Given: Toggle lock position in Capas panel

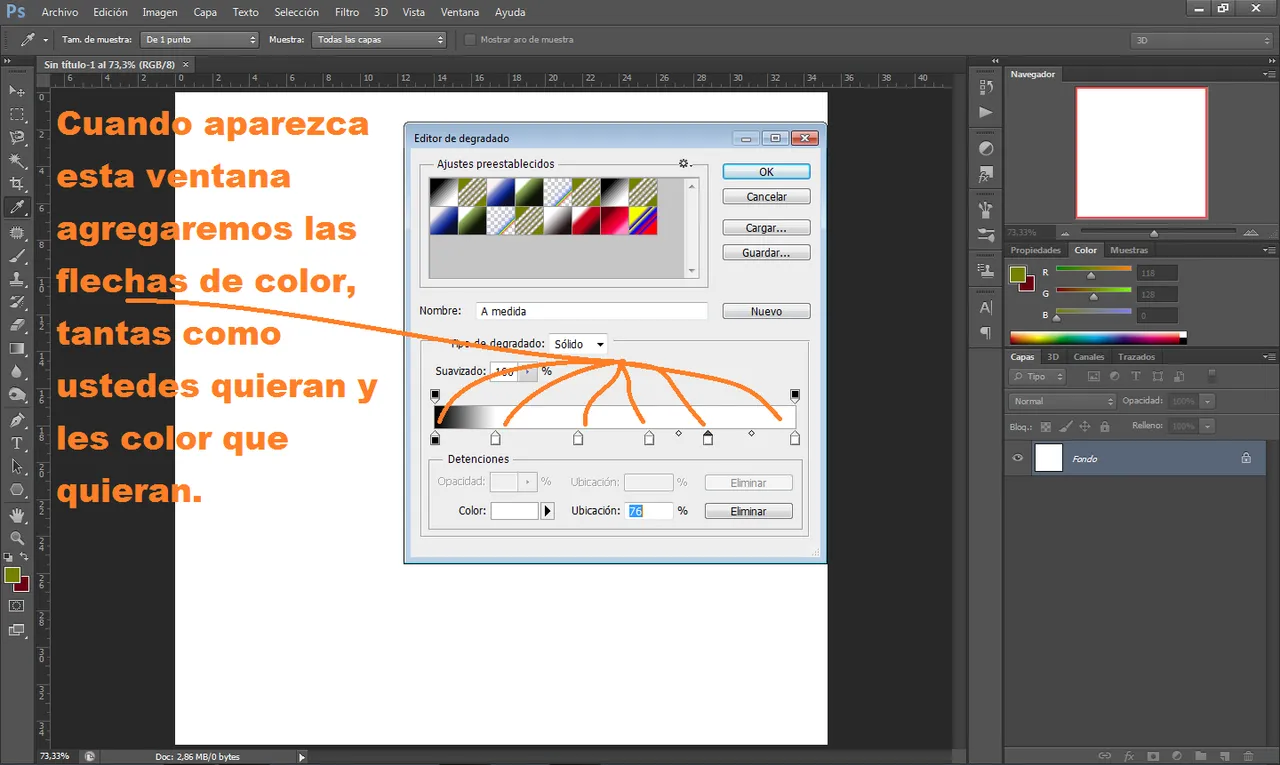Looking at the screenshot, I should [x=1084, y=426].
